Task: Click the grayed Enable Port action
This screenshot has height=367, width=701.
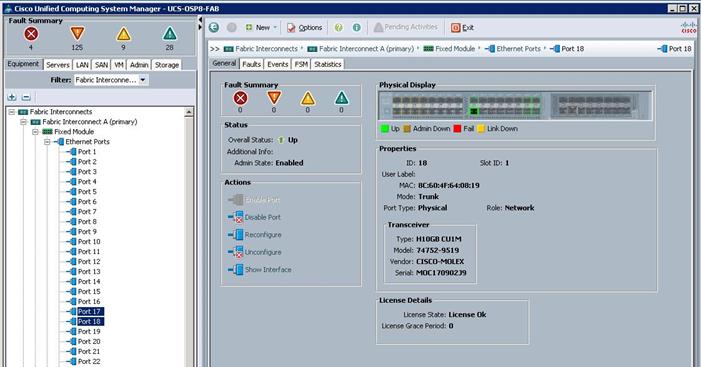Action: pyautogui.click(x=254, y=200)
